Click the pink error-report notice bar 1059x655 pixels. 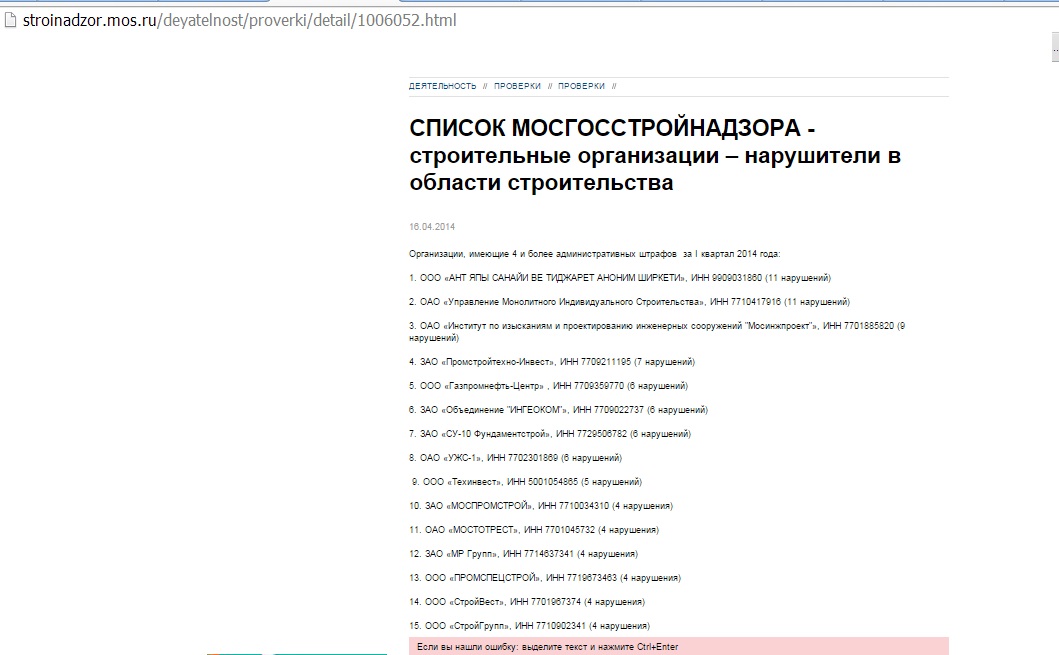[678, 646]
